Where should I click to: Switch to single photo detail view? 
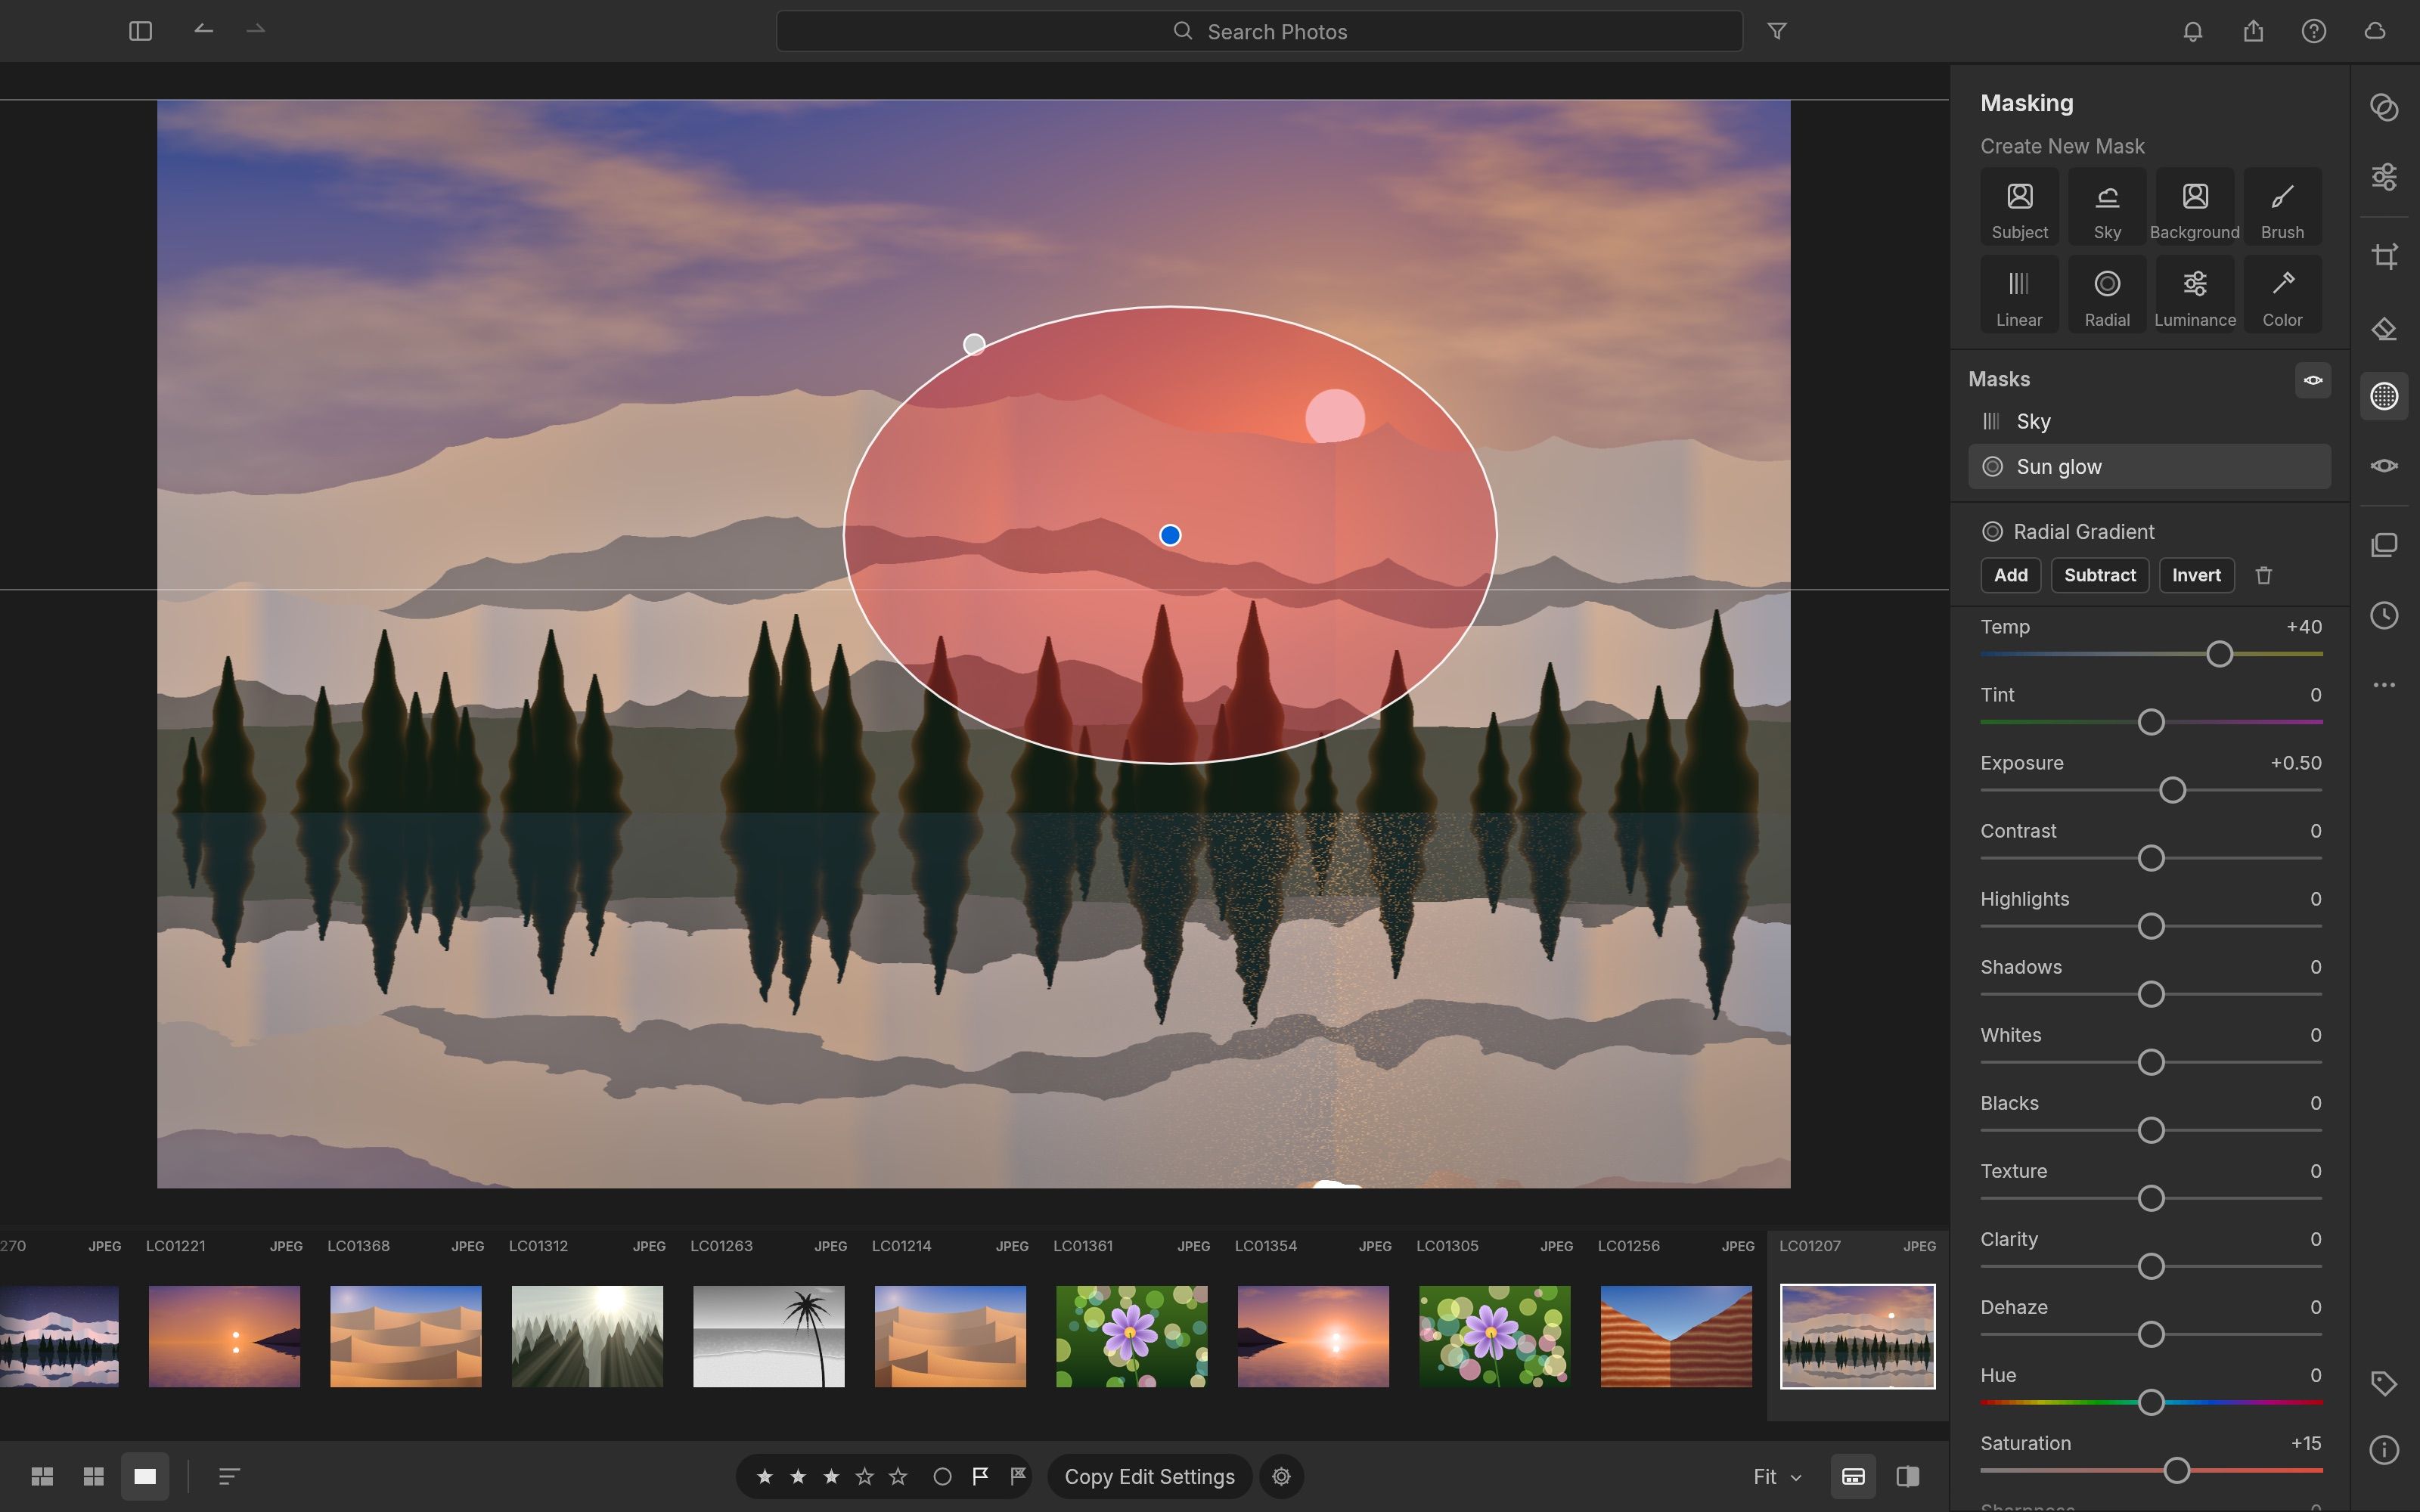click(x=145, y=1477)
